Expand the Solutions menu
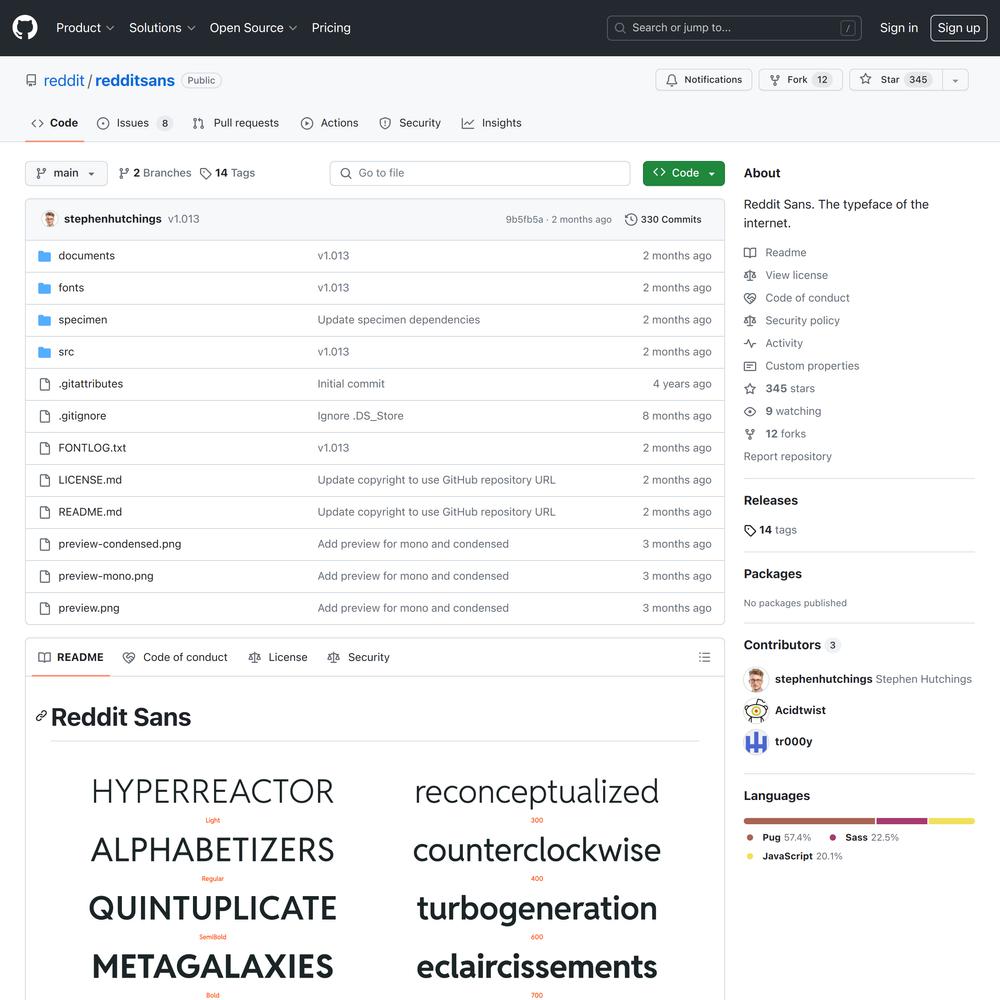The height and width of the screenshot is (1000, 1000). point(162,27)
